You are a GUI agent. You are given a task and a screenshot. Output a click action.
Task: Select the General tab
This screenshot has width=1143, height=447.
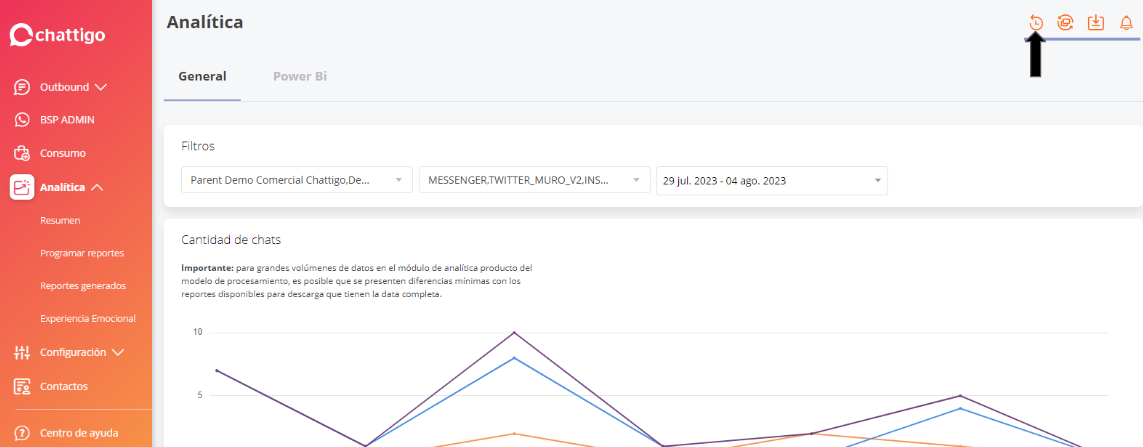[x=202, y=76]
